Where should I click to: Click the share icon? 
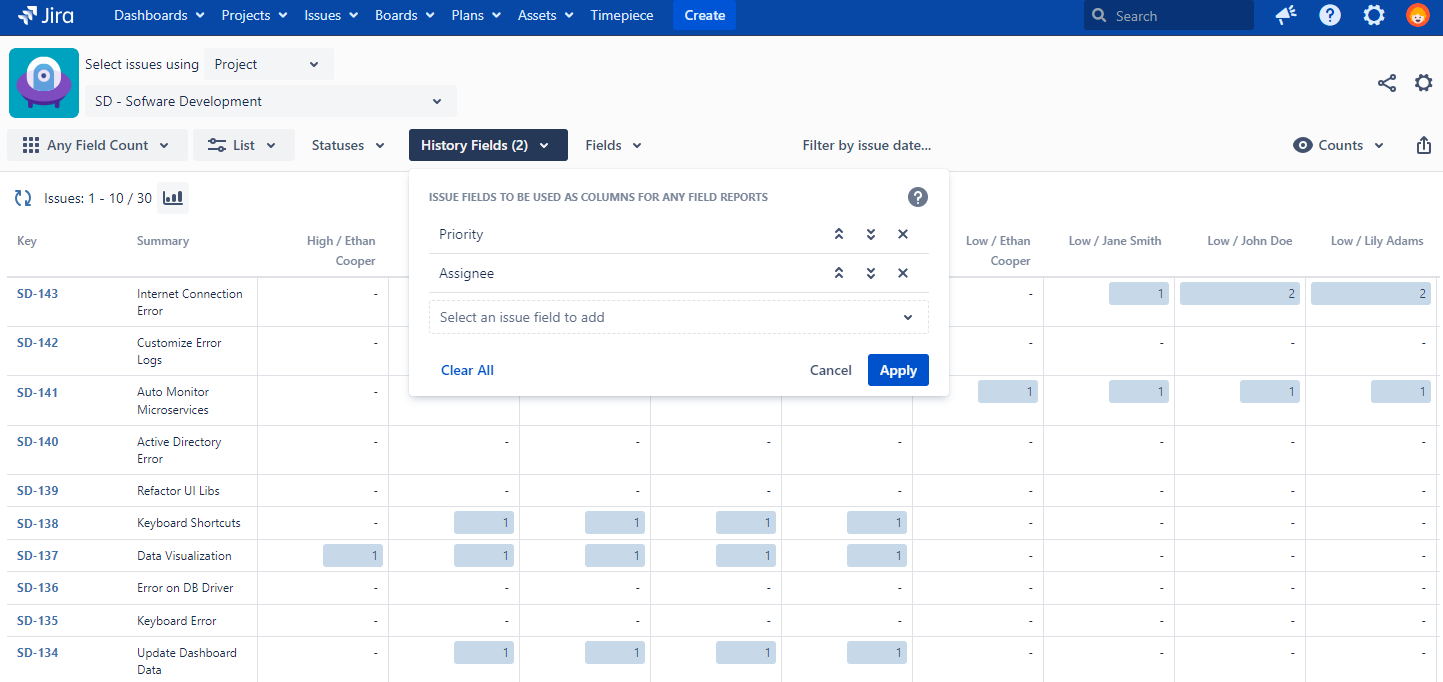[x=1387, y=83]
